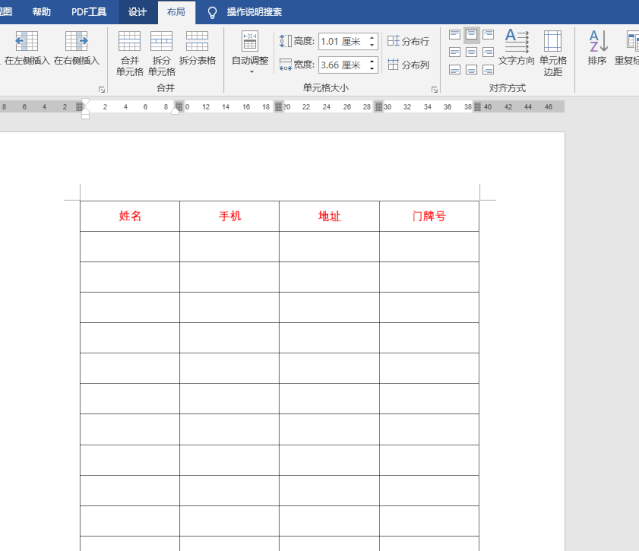Click the Tell Me search box (操作说明搜索)

point(254,12)
